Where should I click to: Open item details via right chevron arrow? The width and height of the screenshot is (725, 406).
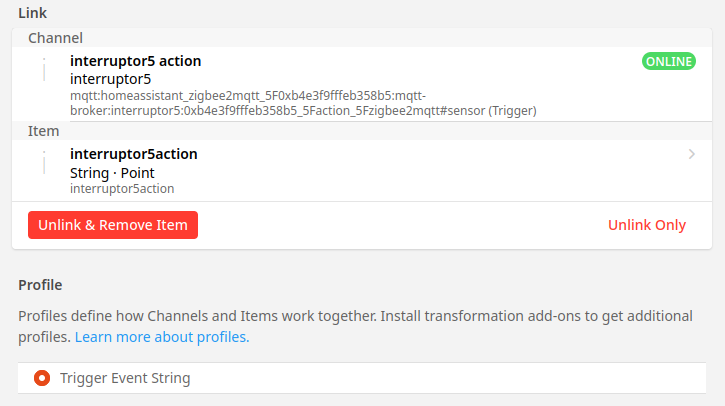(x=691, y=154)
